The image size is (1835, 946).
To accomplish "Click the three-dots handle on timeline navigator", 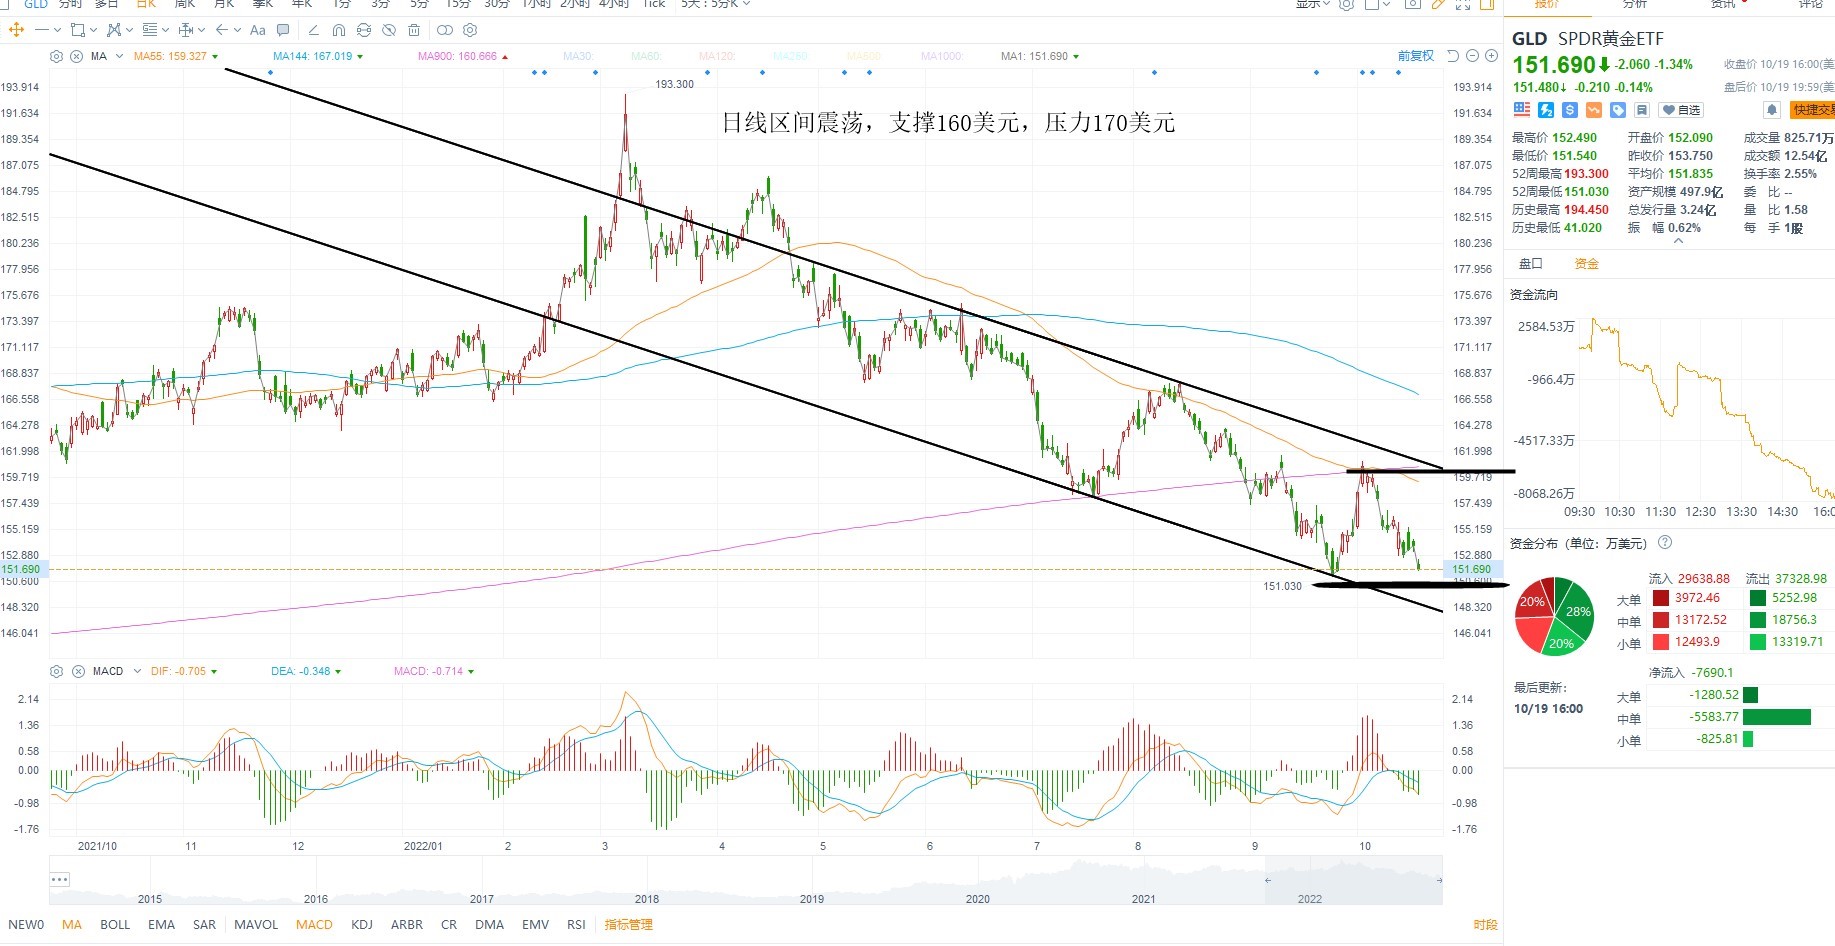I will click(59, 879).
